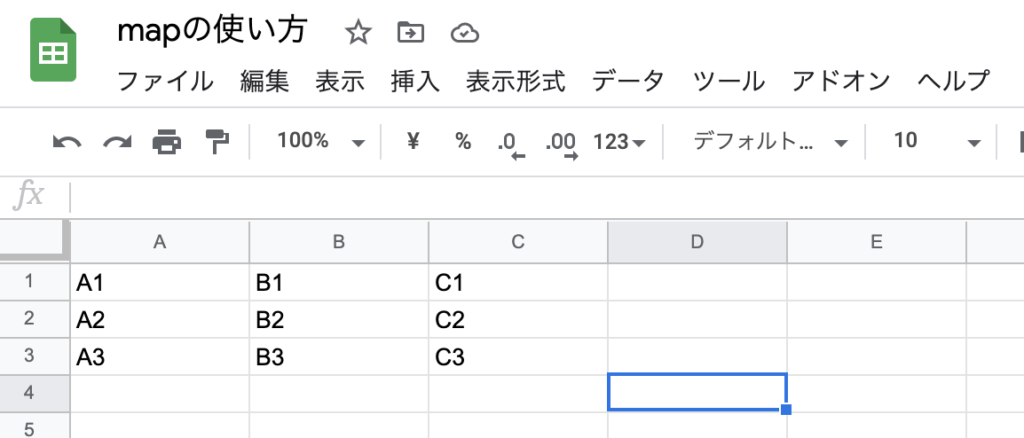Open the 表示形式 menu
This screenshot has width=1024, height=438.
pos(515,82)
